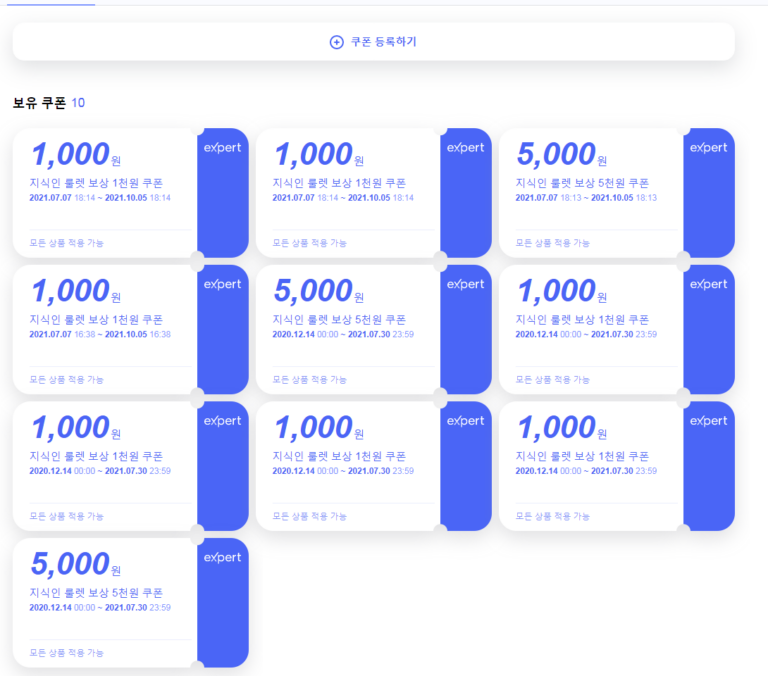The width and height of the screenshot is (768, 676).
Task: Click the 보유 쿠폰 10 heading
Action: [x=48, y=103]
